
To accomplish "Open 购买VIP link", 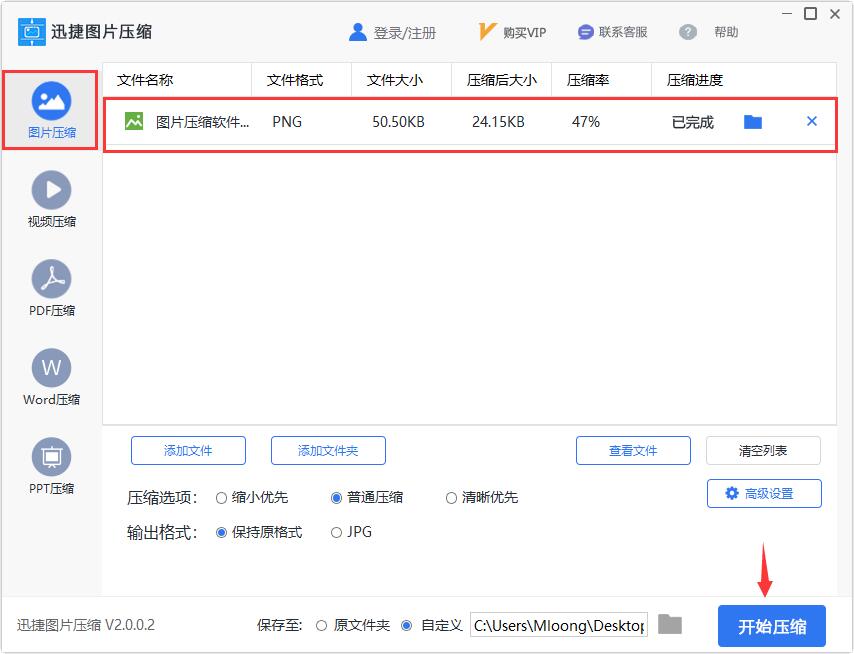I will [x=524, y=33].
